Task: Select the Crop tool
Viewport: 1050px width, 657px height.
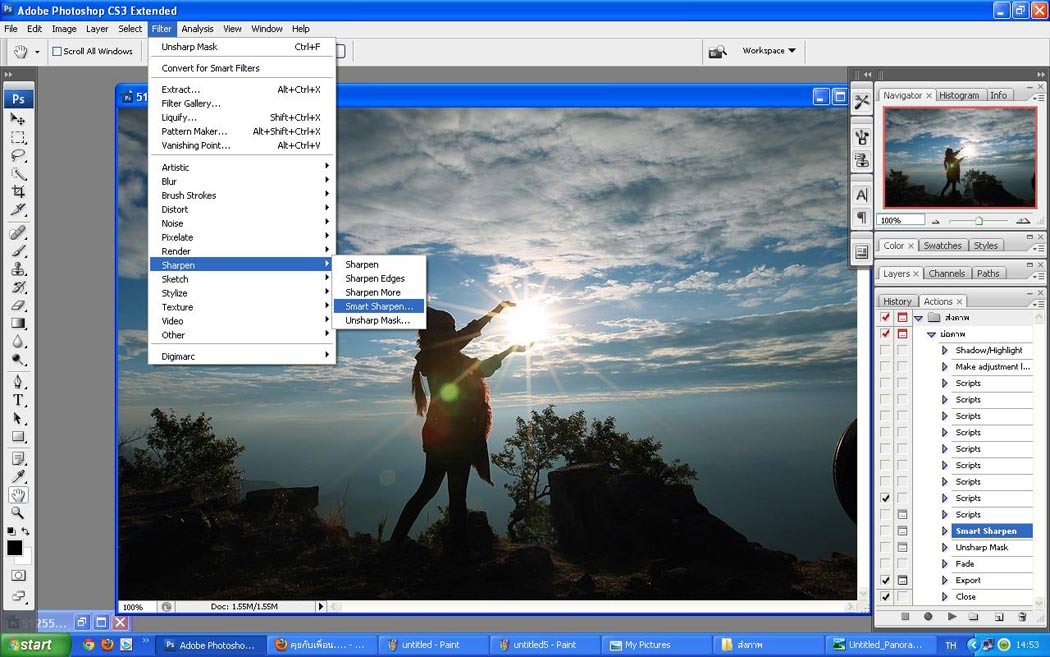Action: pos(18,192)
